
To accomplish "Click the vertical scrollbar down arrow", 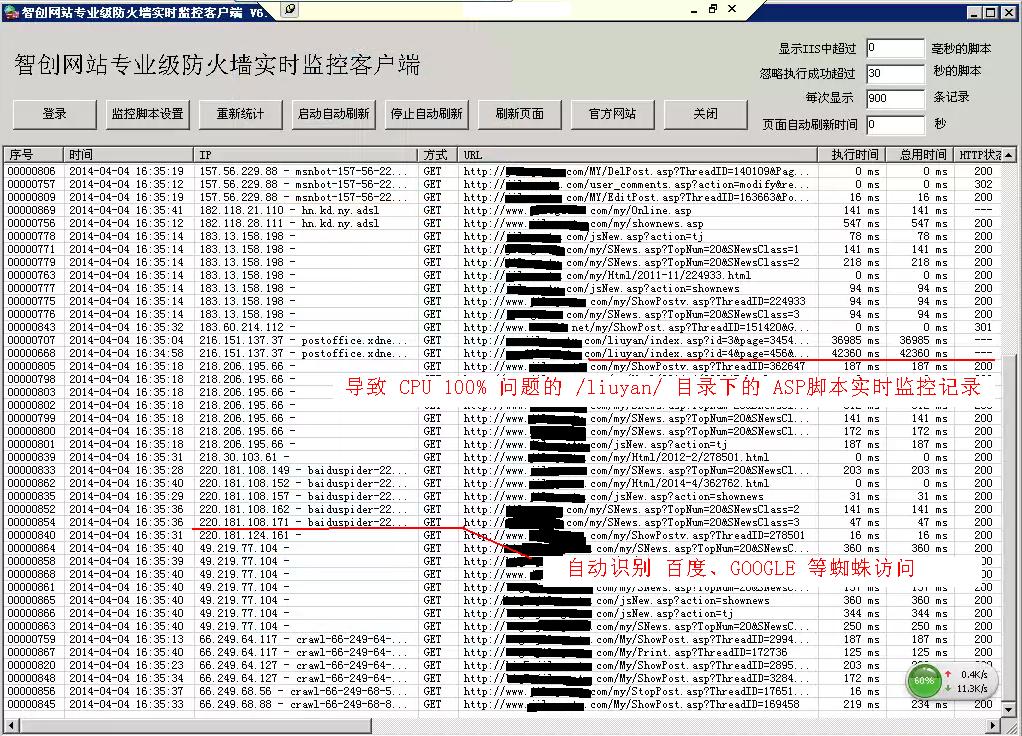I will pos(1009,709).
